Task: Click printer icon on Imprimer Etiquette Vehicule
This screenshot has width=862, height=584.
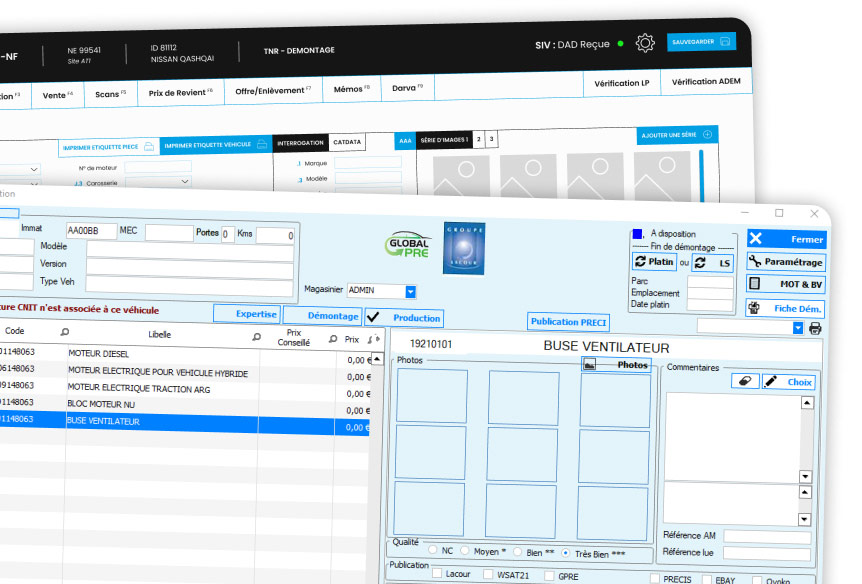Action: (x=262, y=144)
